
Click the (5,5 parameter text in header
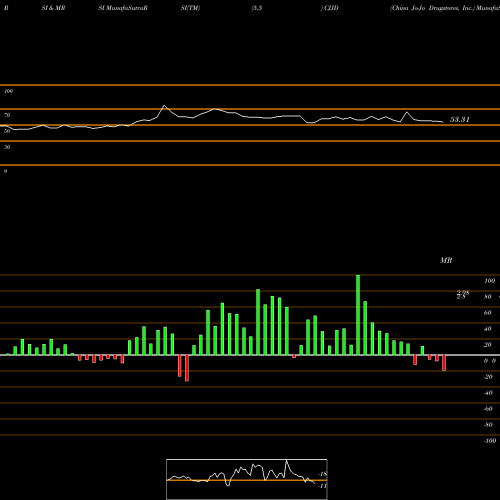point(257,8)
